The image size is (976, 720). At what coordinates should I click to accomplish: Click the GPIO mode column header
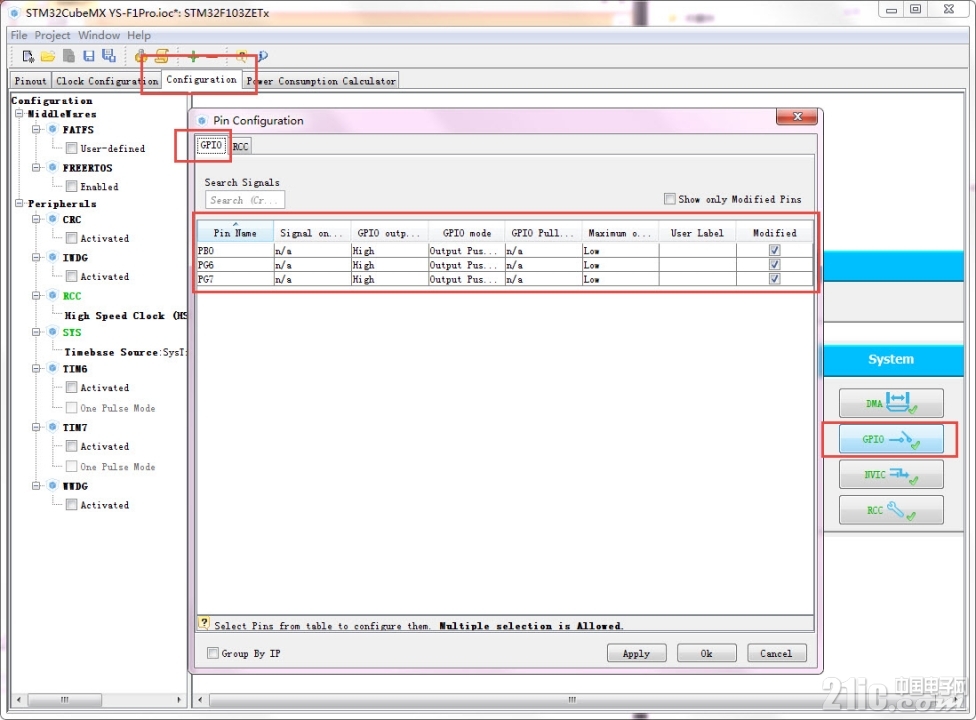467,233
